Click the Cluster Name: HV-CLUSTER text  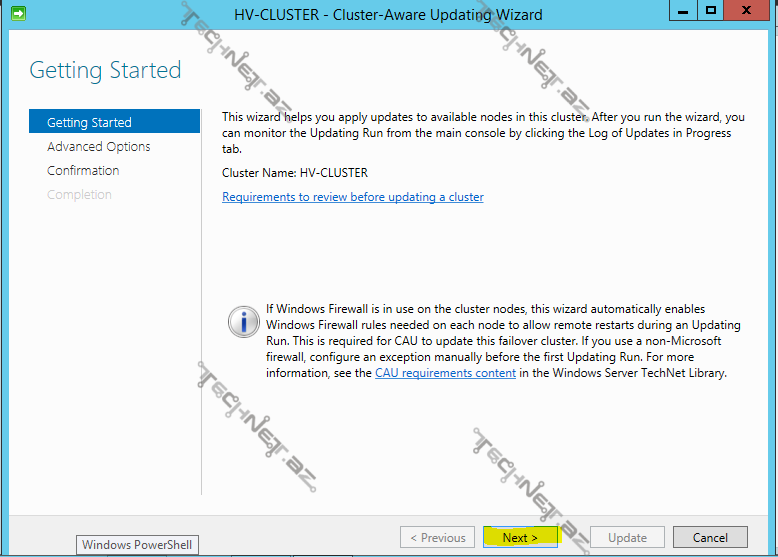pos(295,172)
